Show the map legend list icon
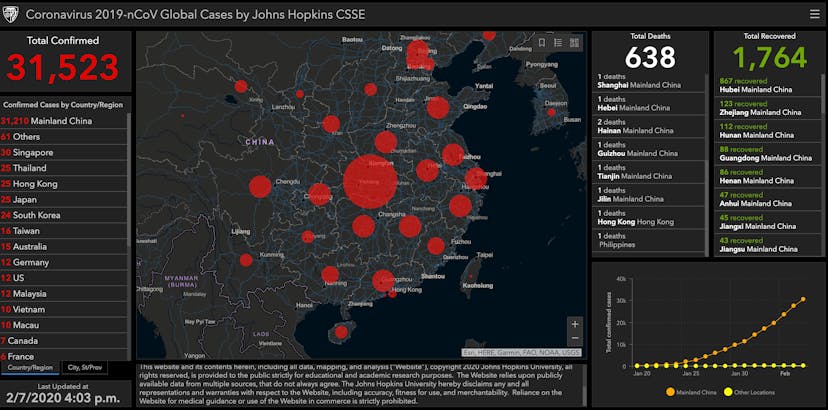Screen dimensions: 828x410 (558, 43)
